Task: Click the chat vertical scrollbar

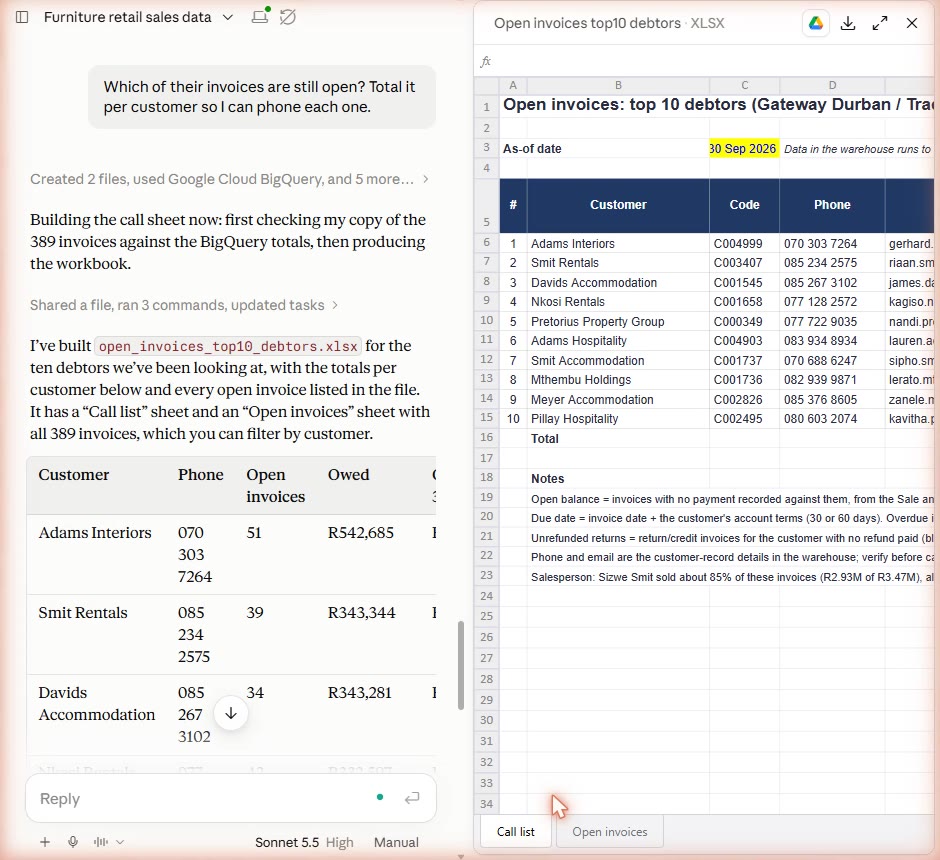Action: [460, 665]
